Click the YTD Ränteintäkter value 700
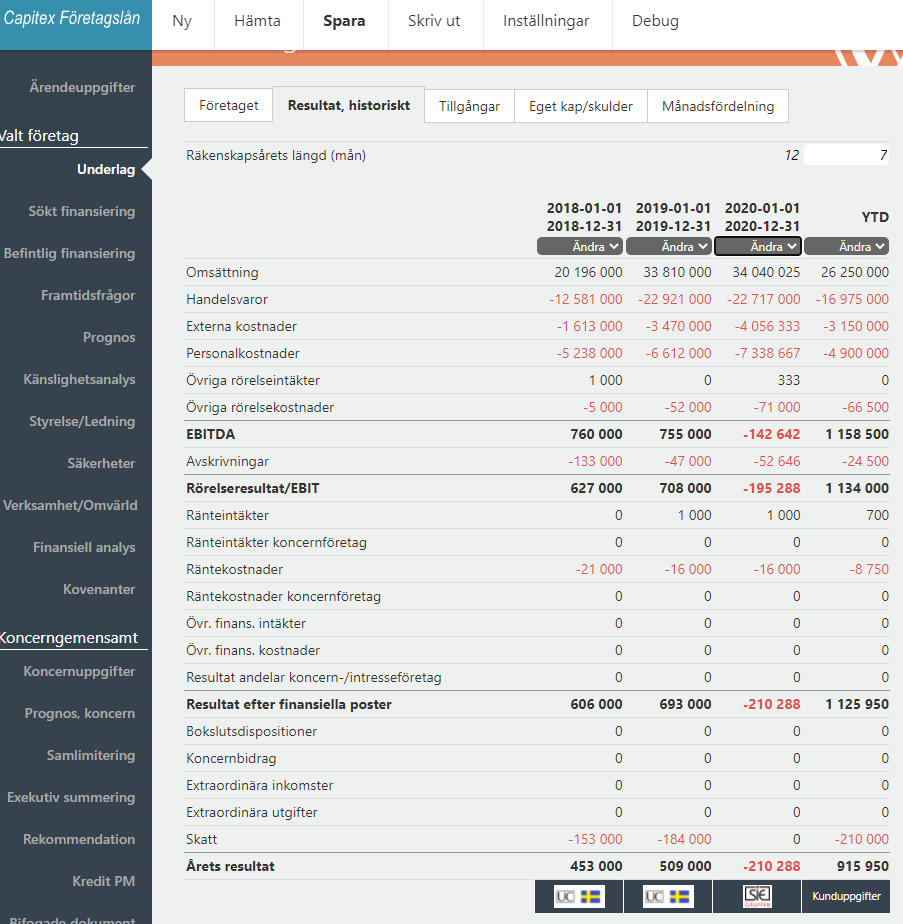The height and width of the screenshot is (924, 903). (x=878, y=516)
